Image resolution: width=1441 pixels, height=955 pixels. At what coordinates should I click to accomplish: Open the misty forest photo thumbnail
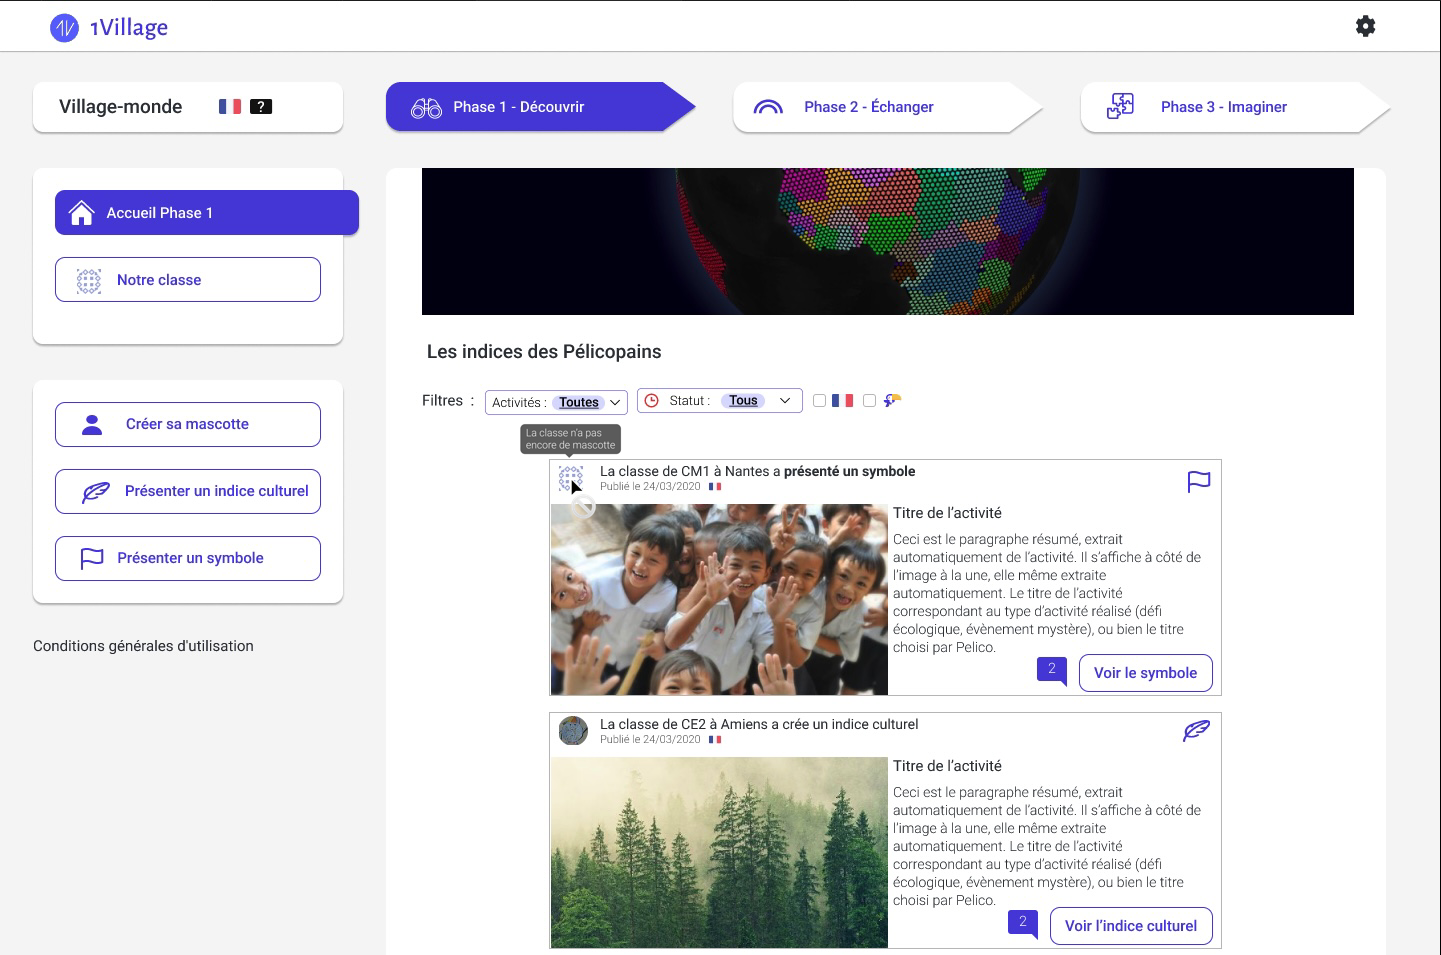point(719,852)
